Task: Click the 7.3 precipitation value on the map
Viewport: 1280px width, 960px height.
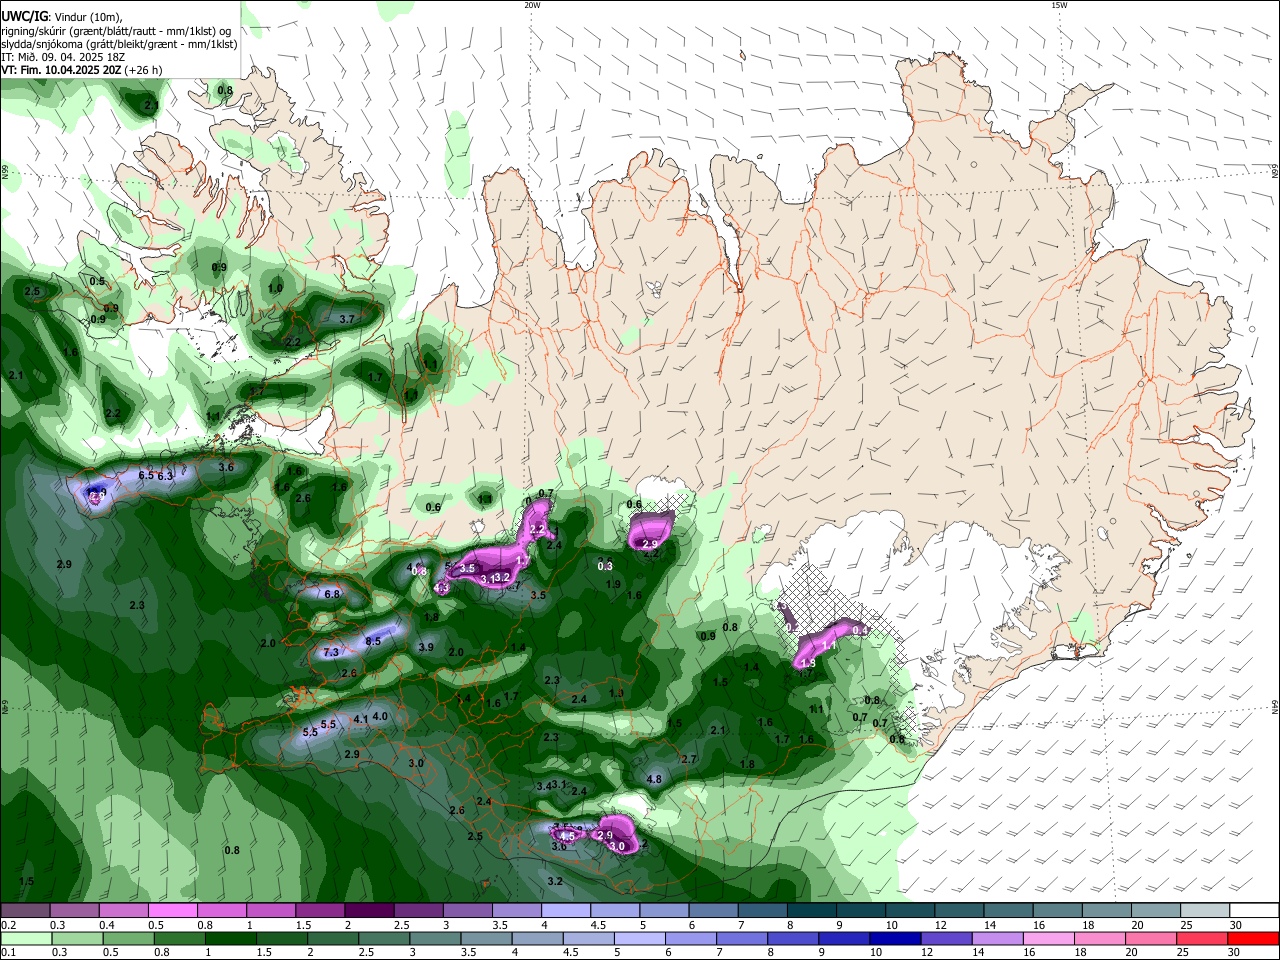Action: pos(331,652)
